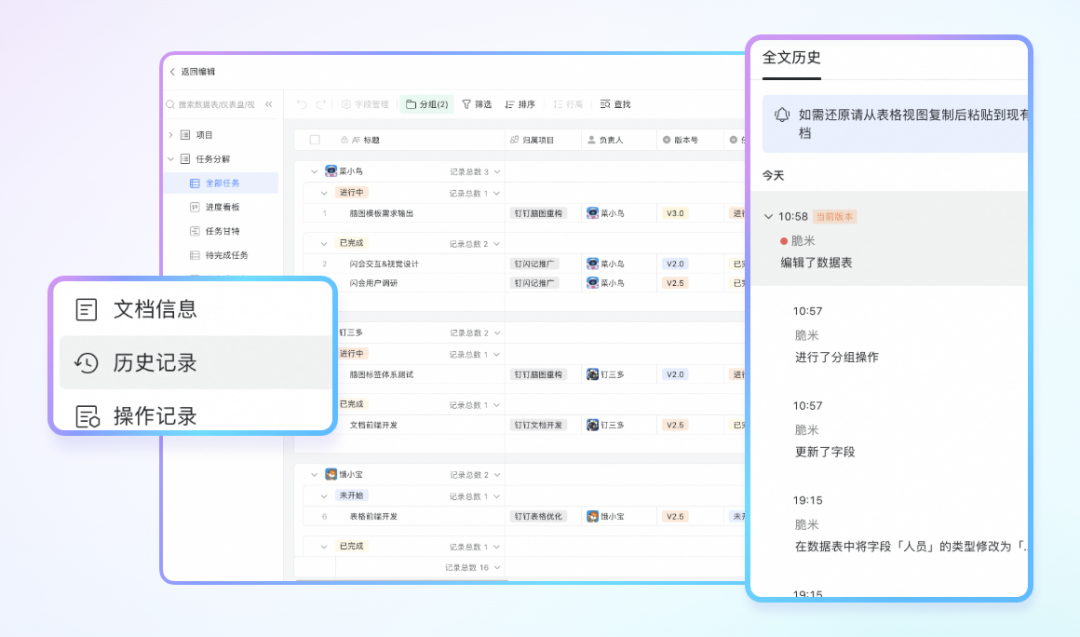Click the 查找 search tool
Screen dimensions: 1080x637
pos(615,104)
